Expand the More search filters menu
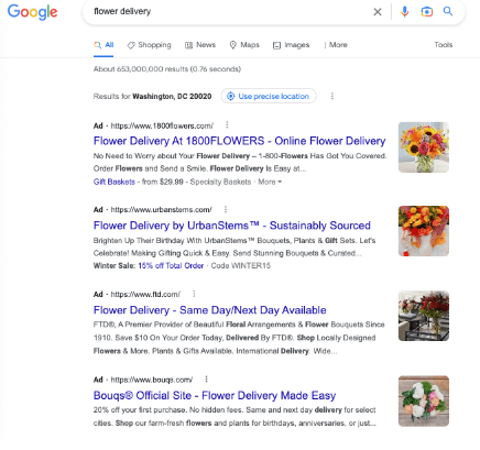The image size is (480, 450). (x=336, y=45)
